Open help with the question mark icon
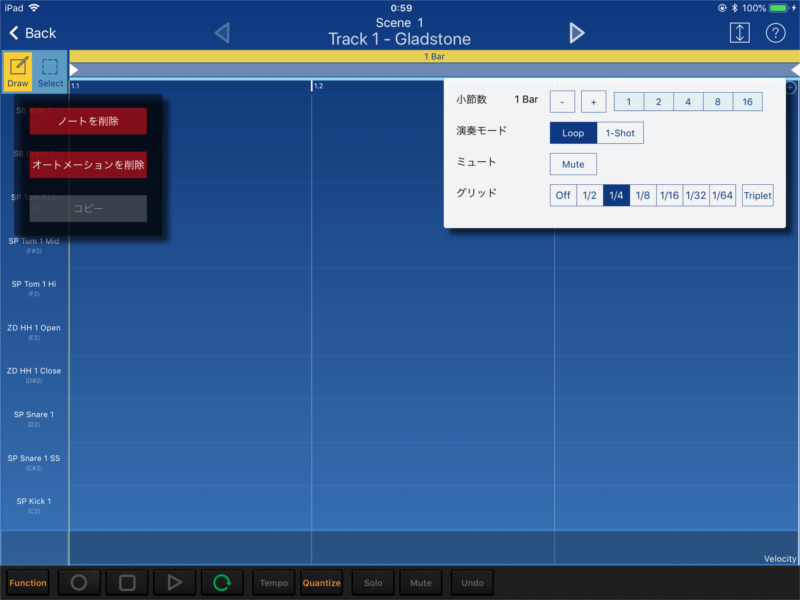The height and width of the screenshot is (600, 800). pyautogui.click(x=775, y=33)
